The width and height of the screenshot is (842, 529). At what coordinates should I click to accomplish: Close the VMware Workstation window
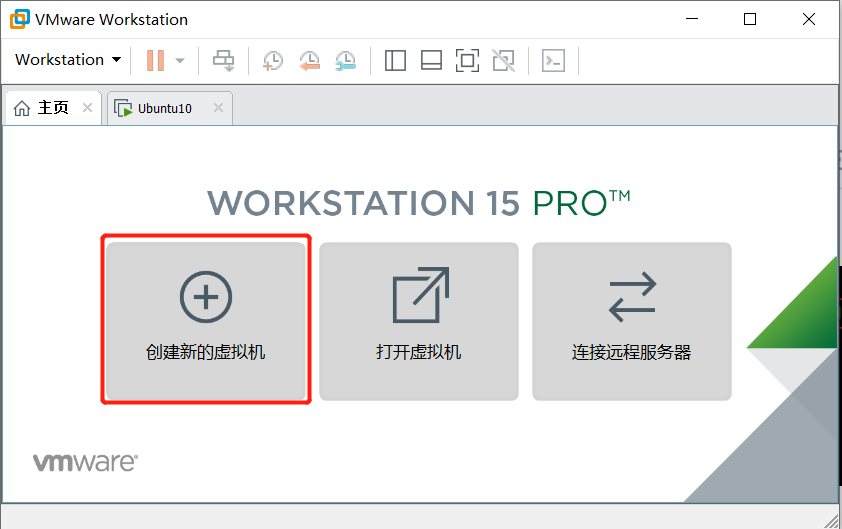click(x=809, y=19)
